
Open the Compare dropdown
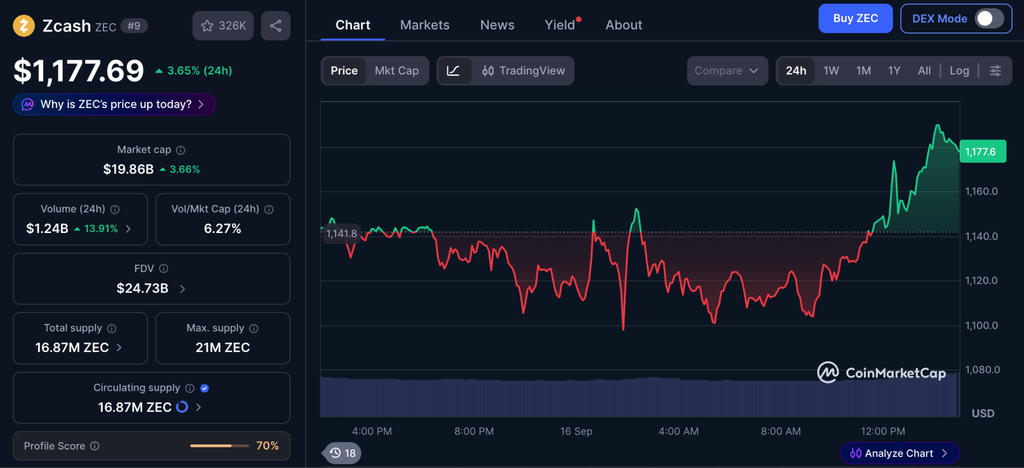727,70
